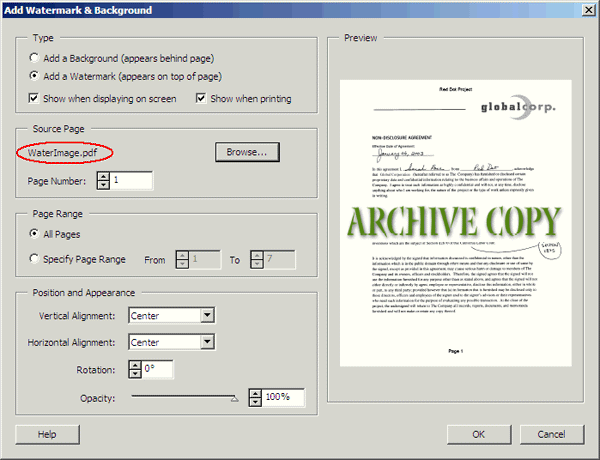Close the dialog with title bar X
This screenshot has height=460, width=600.
click(x=587, y=10)
